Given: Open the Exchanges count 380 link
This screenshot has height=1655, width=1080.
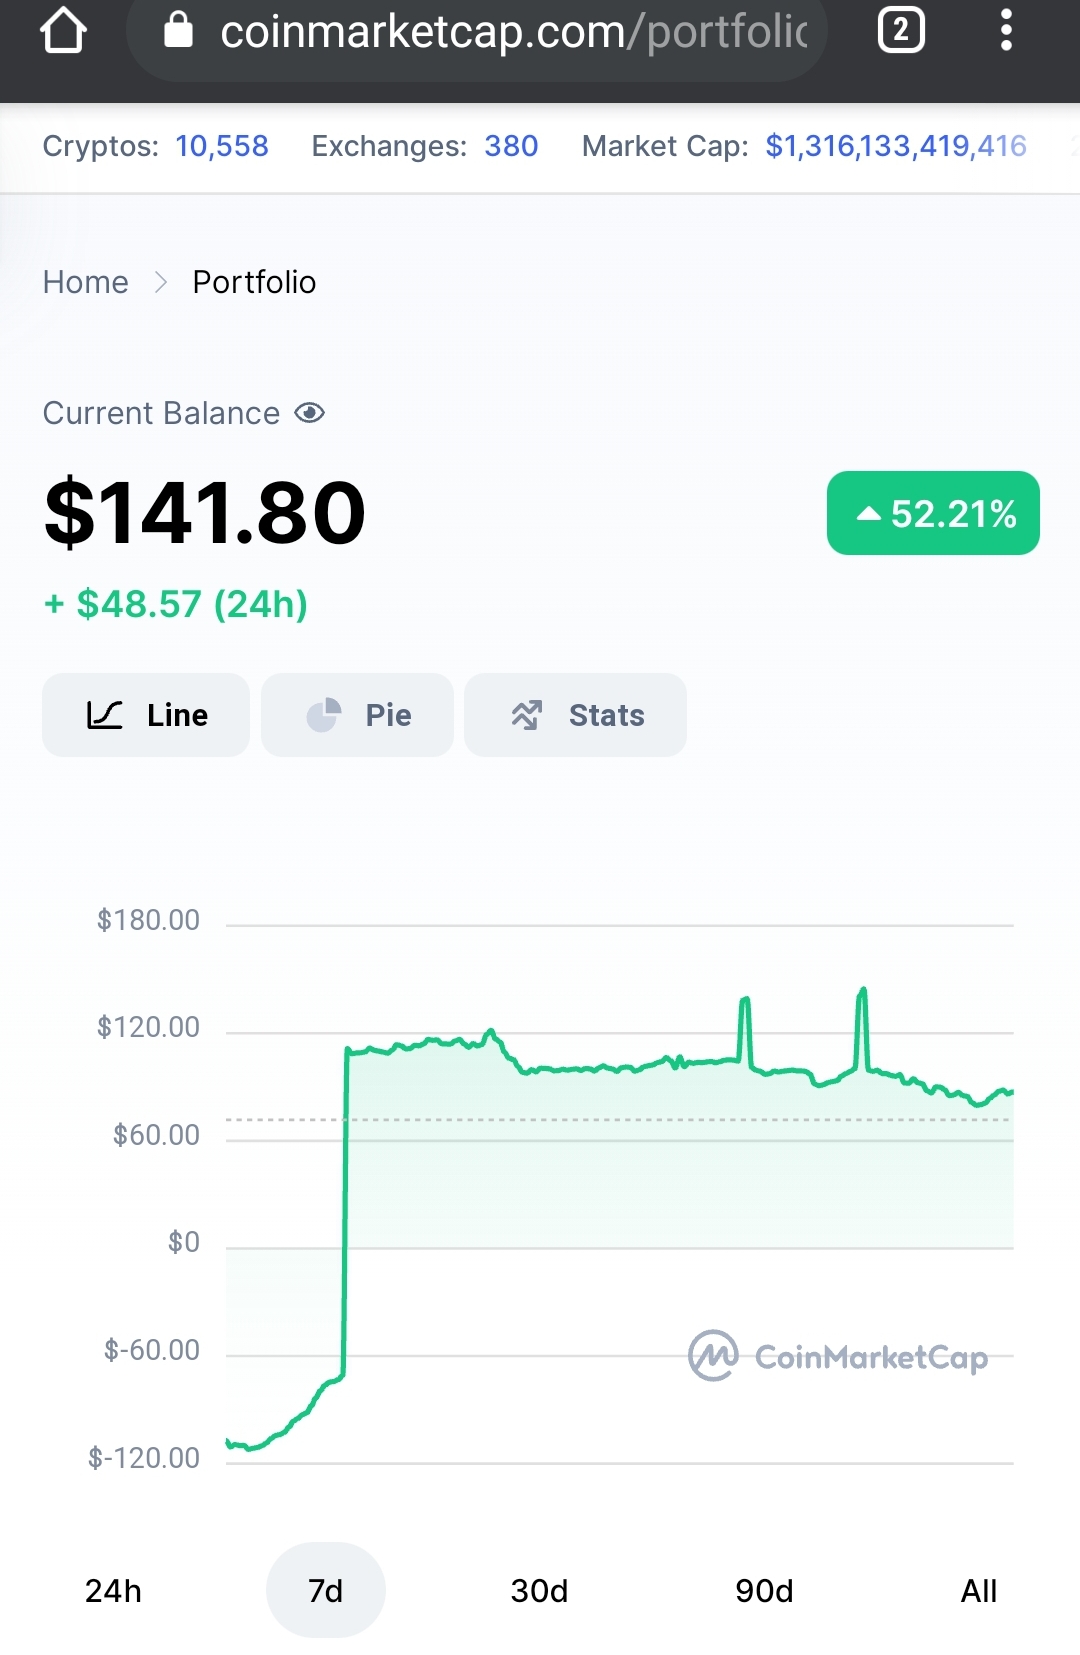Looking at the screenshot, I should [x=511, y=146].
